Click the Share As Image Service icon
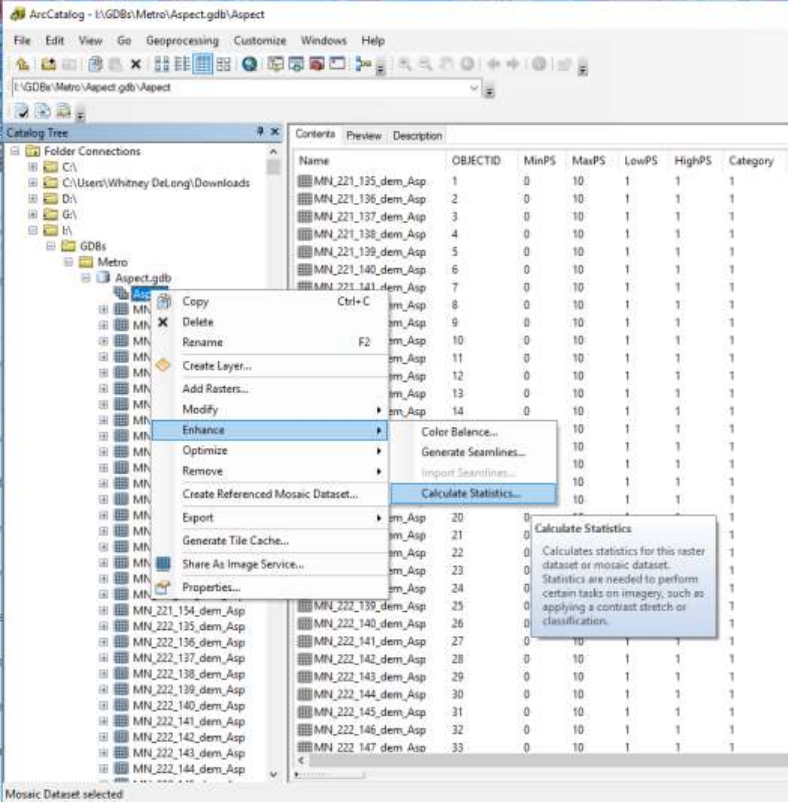This screenshot has width=788, height=802. pyautogui.click(x=163, y=564)
